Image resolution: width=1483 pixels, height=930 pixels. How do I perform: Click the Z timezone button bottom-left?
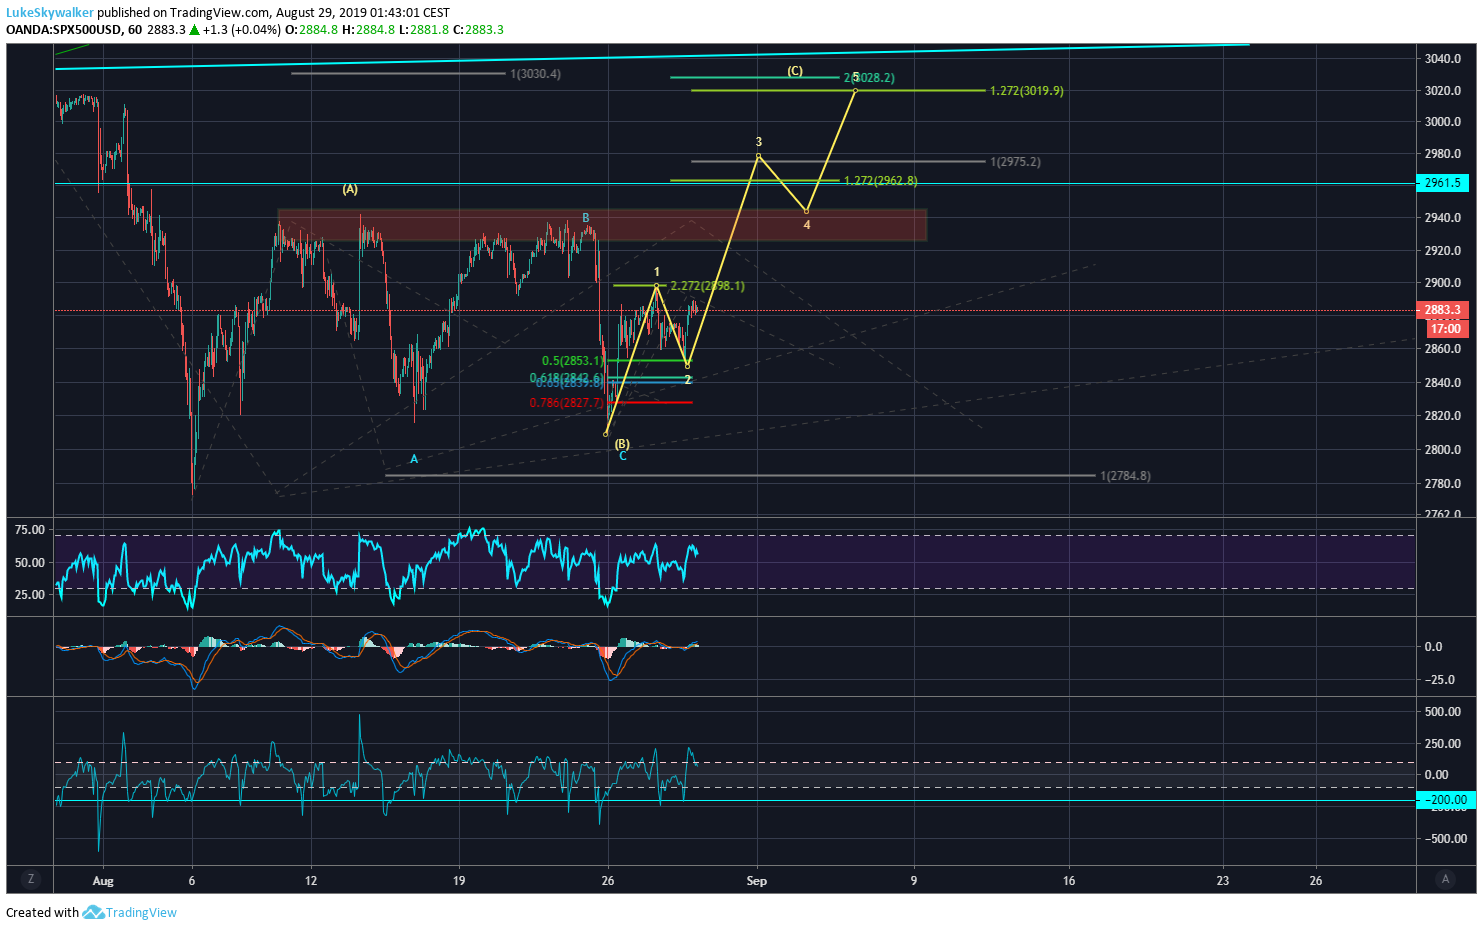(x=31, y=879)
